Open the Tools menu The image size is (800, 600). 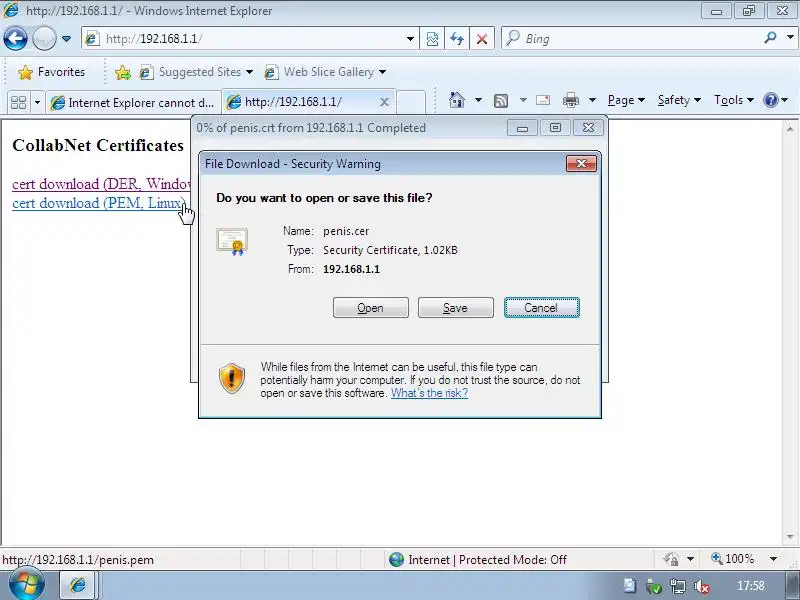pyautogui.click(x=734, y=100)
